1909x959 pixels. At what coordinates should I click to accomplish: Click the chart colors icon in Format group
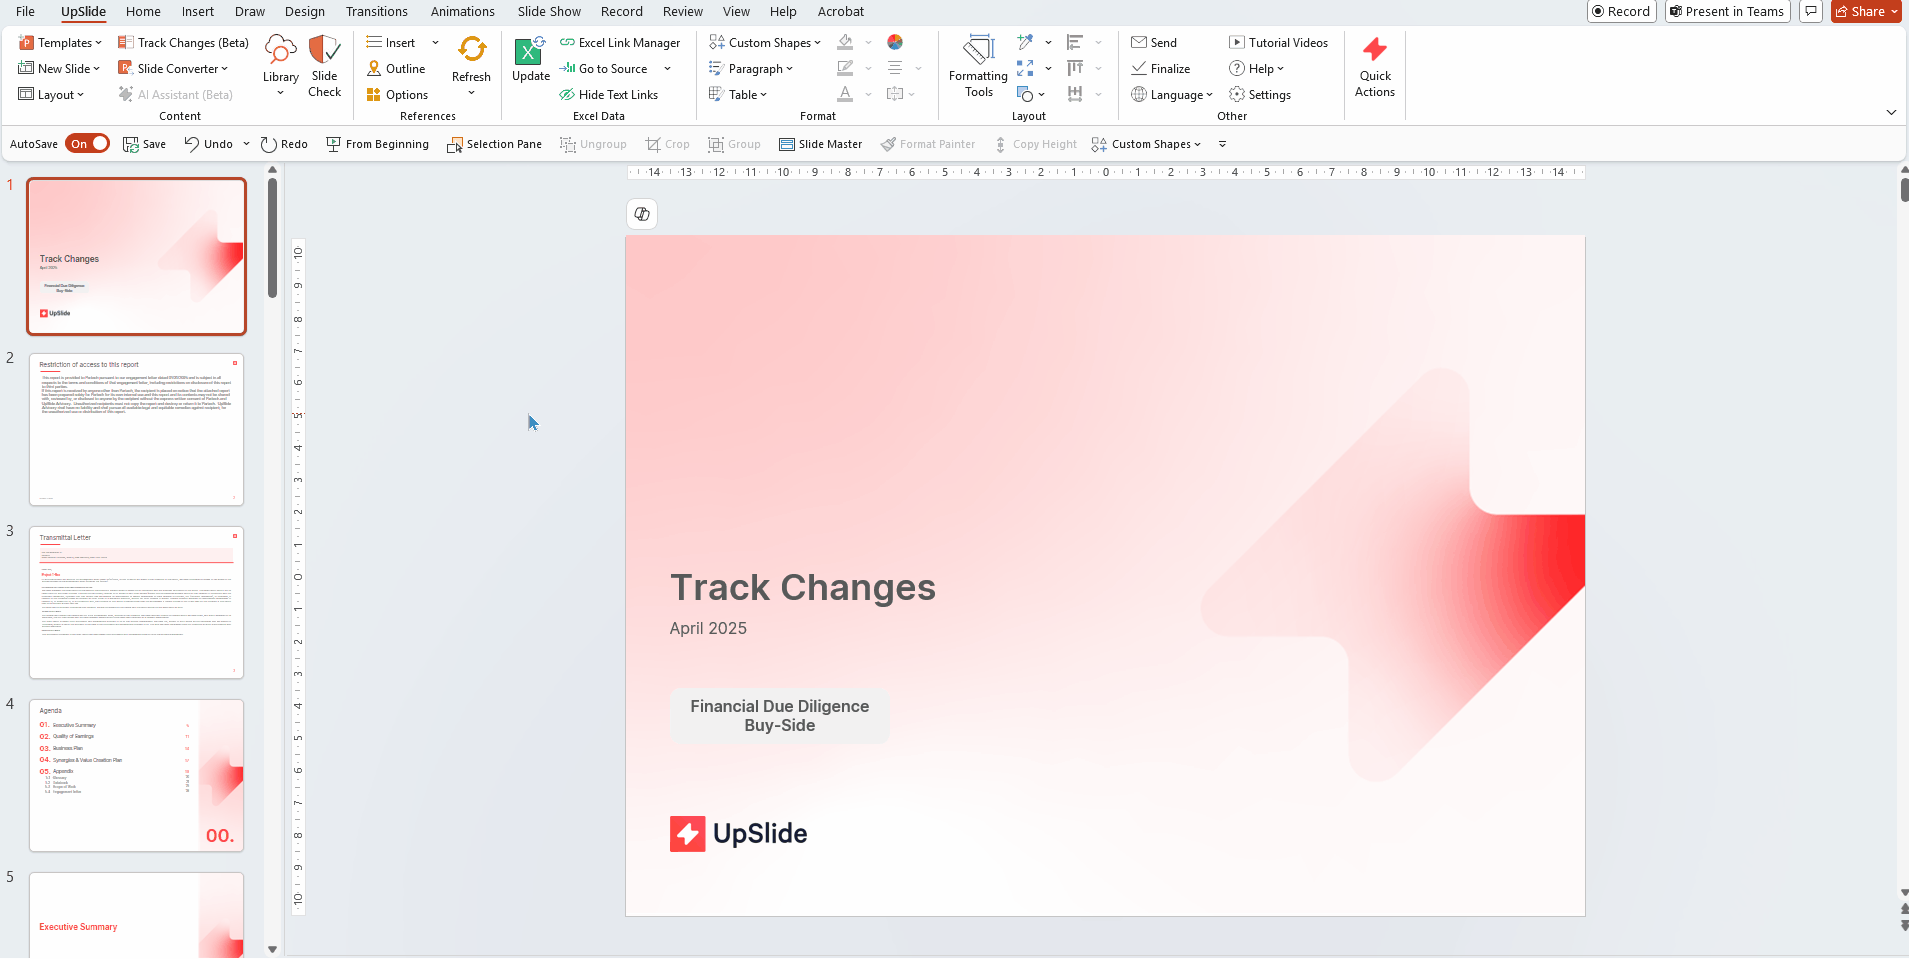click(895, 42)
